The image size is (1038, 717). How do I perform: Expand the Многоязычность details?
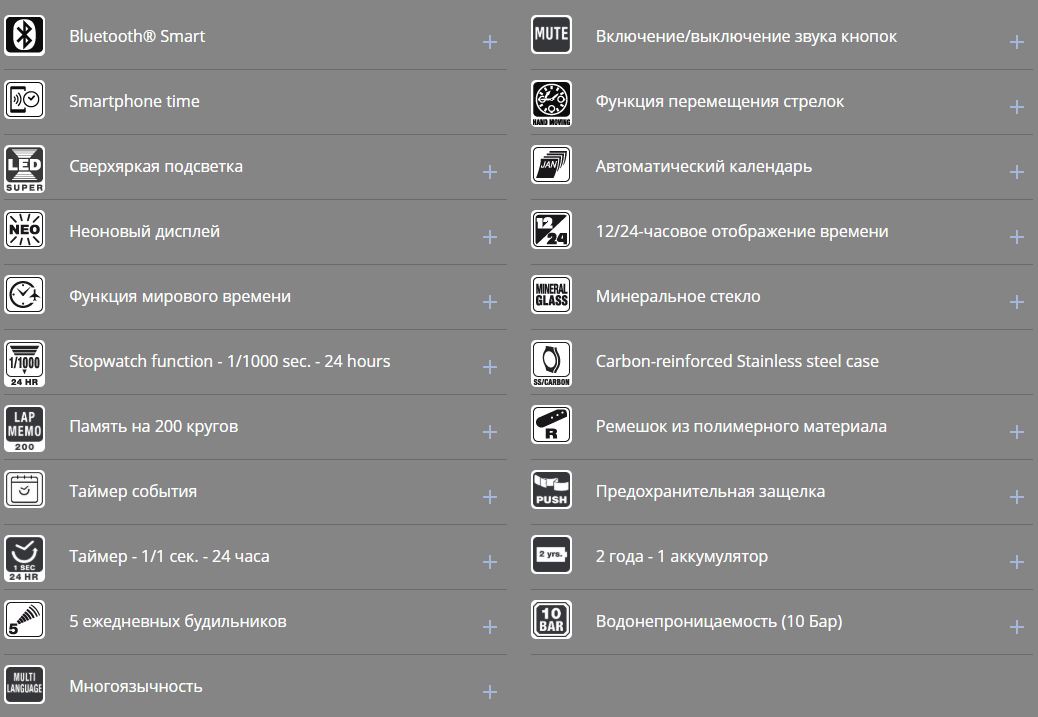490,692
